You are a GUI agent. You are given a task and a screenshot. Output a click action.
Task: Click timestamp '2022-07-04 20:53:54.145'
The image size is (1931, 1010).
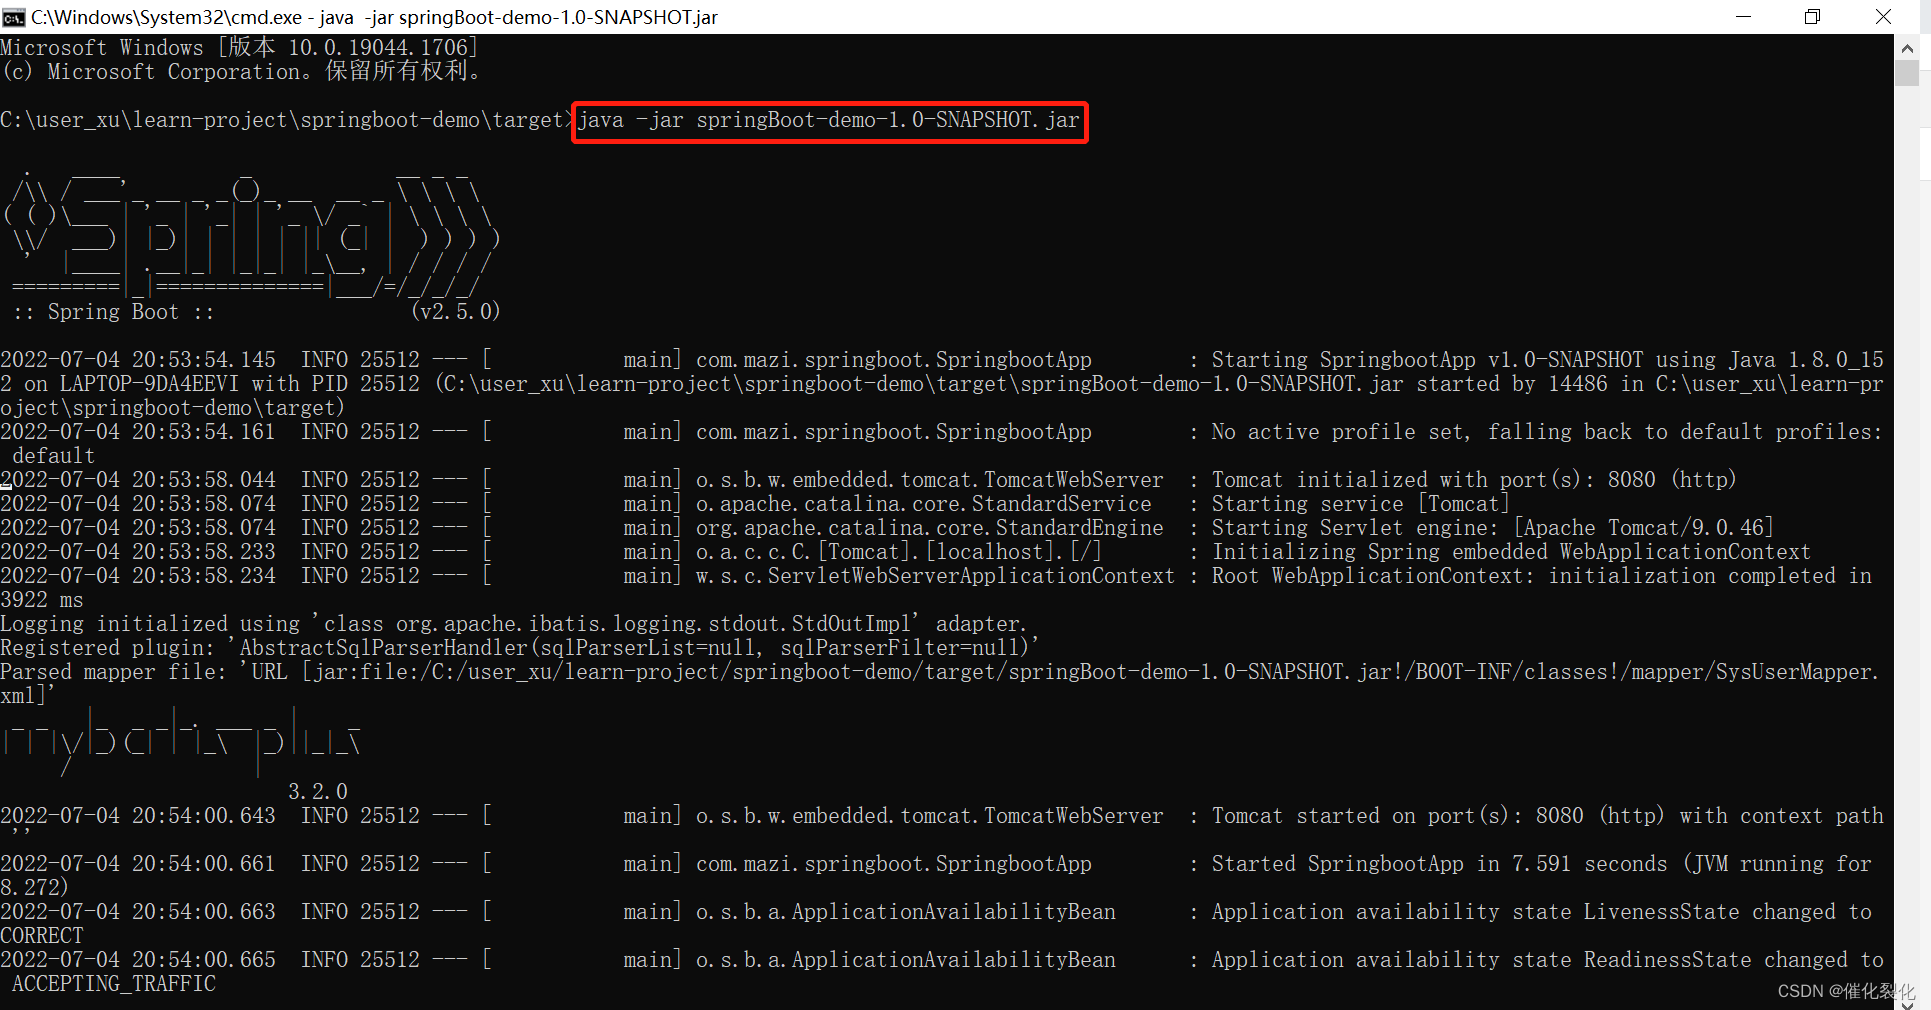click(x=138, y=360)
